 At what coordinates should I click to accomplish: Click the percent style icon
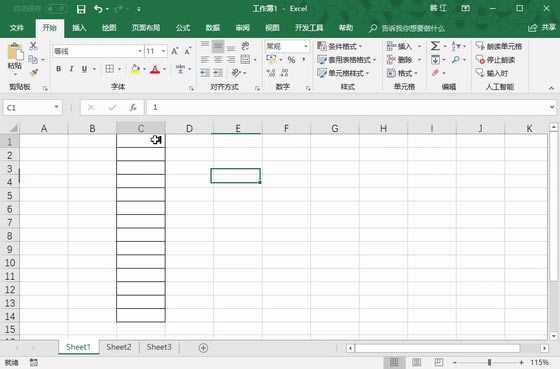click(291, 60)
